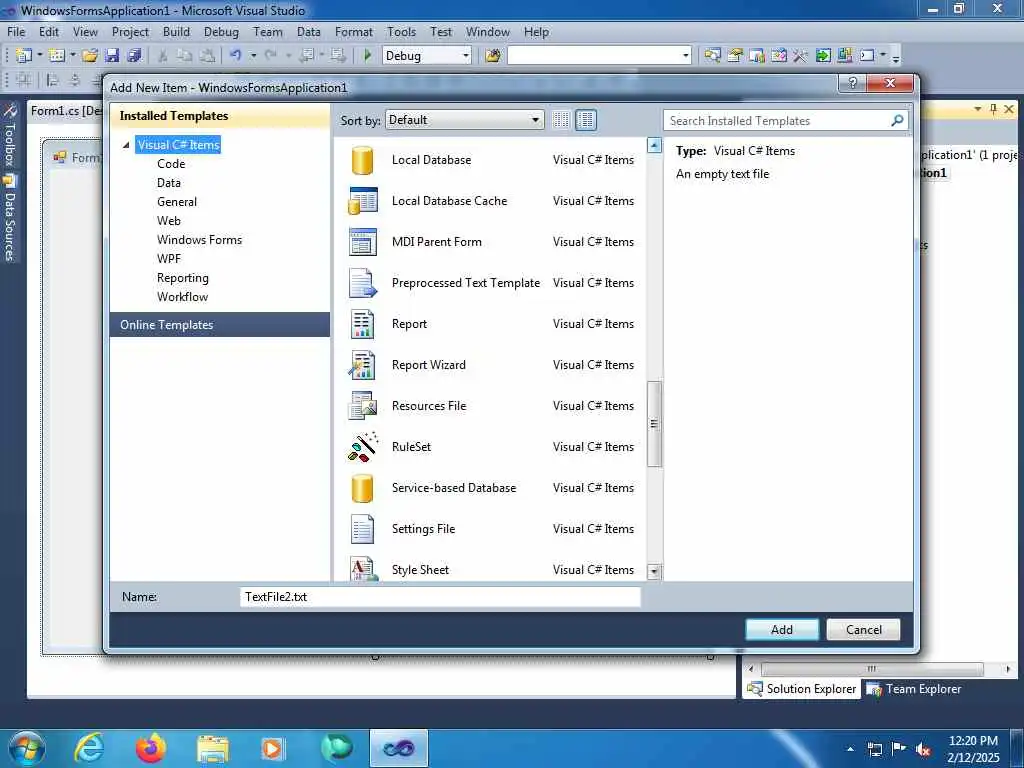Collapse the Visual C# Items tree node

[126, 145]
